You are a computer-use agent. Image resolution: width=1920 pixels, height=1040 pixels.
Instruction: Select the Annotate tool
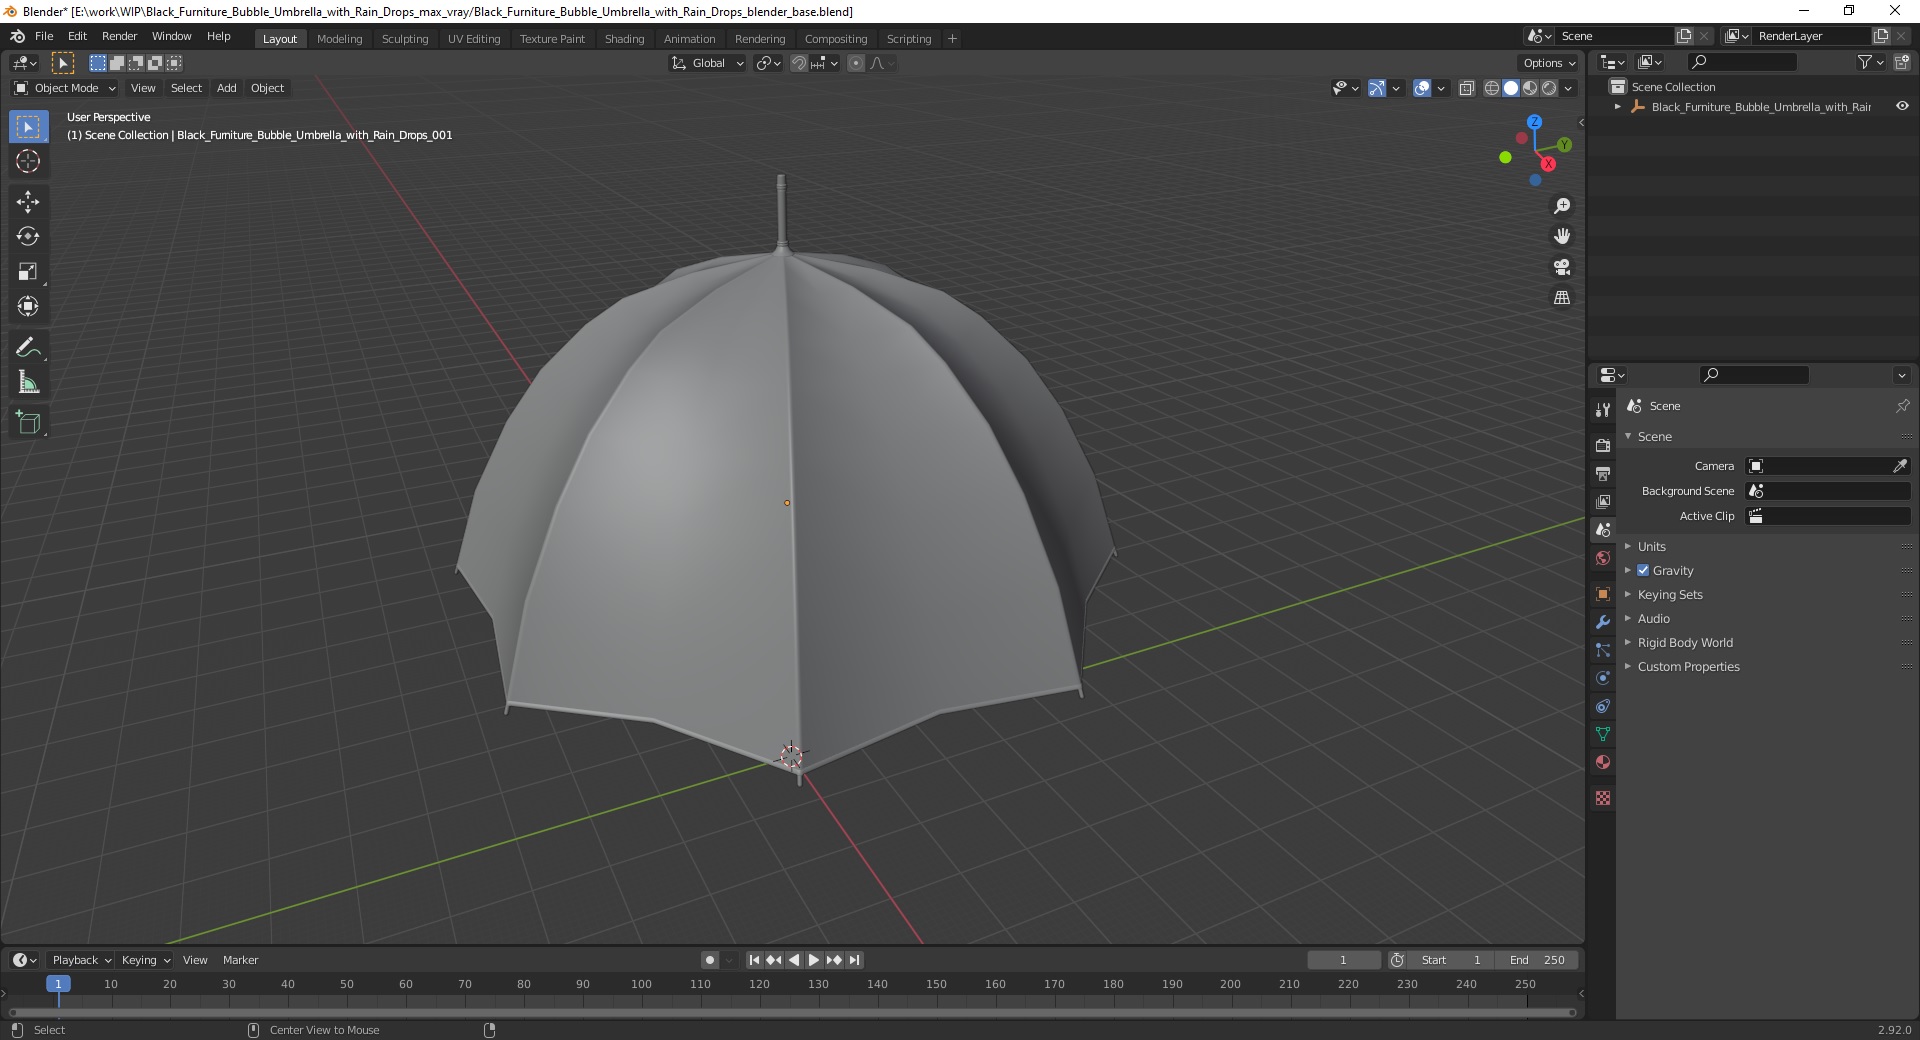coord(28,348)
